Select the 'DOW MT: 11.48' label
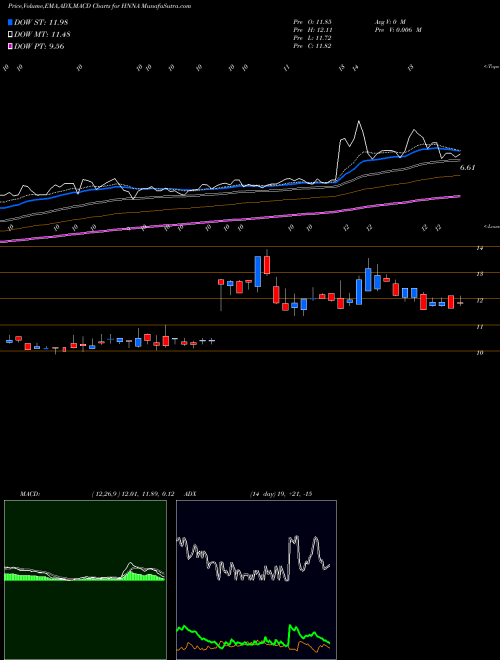The image size is (500, 660). (x=42, y=35)
